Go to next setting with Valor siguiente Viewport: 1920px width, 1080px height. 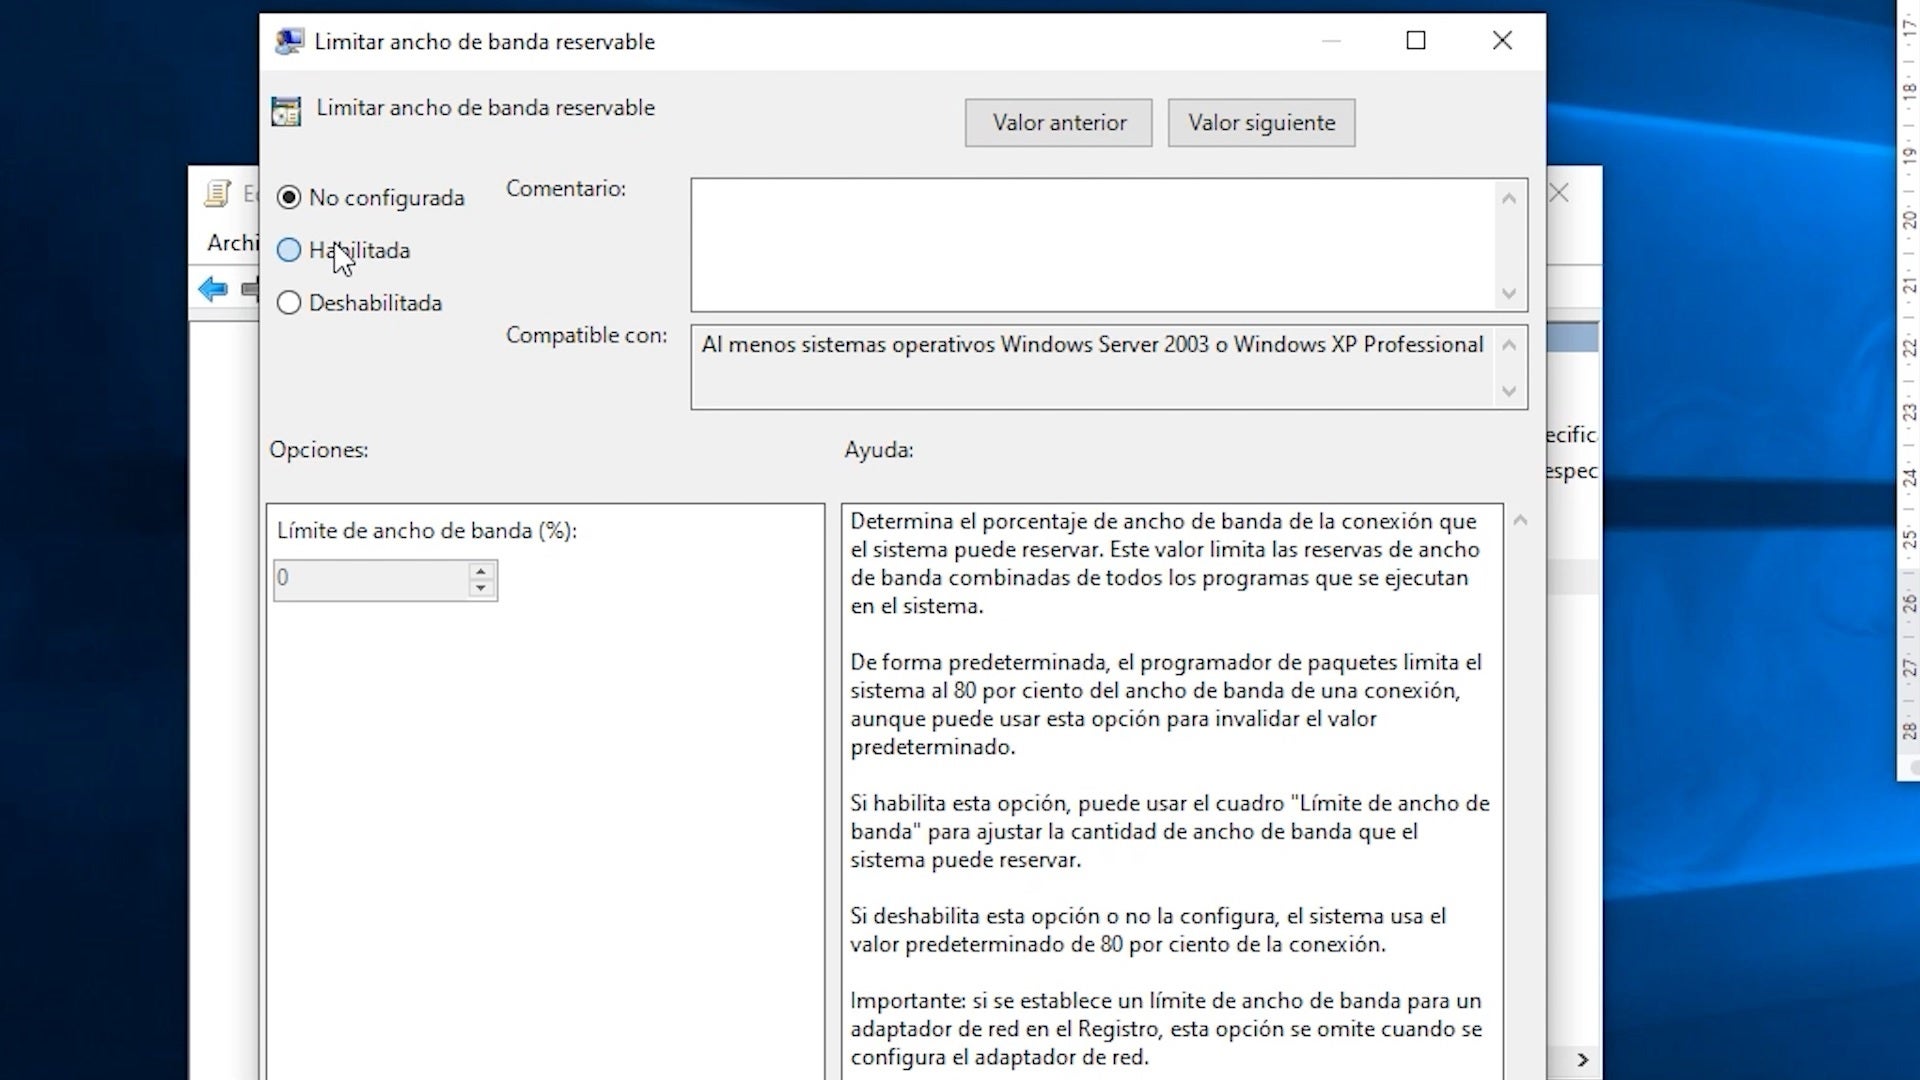click(x=1261, y=123)
